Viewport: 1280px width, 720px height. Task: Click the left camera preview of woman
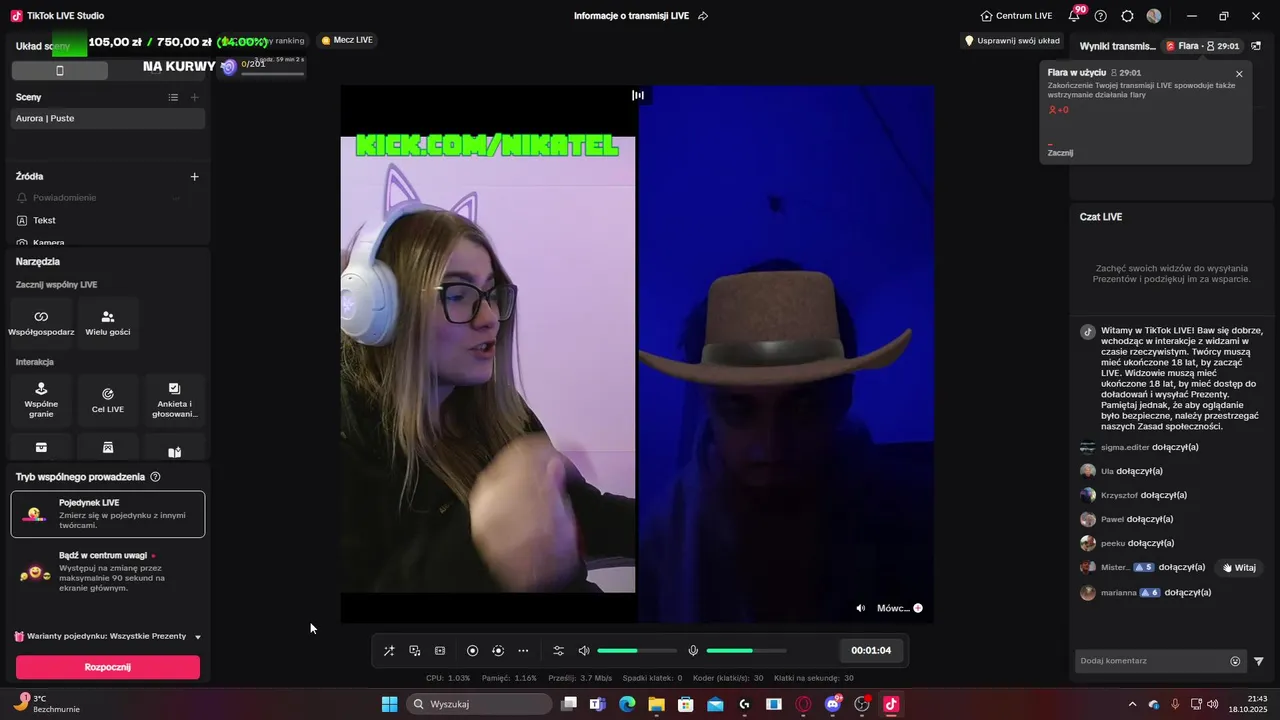488,365
